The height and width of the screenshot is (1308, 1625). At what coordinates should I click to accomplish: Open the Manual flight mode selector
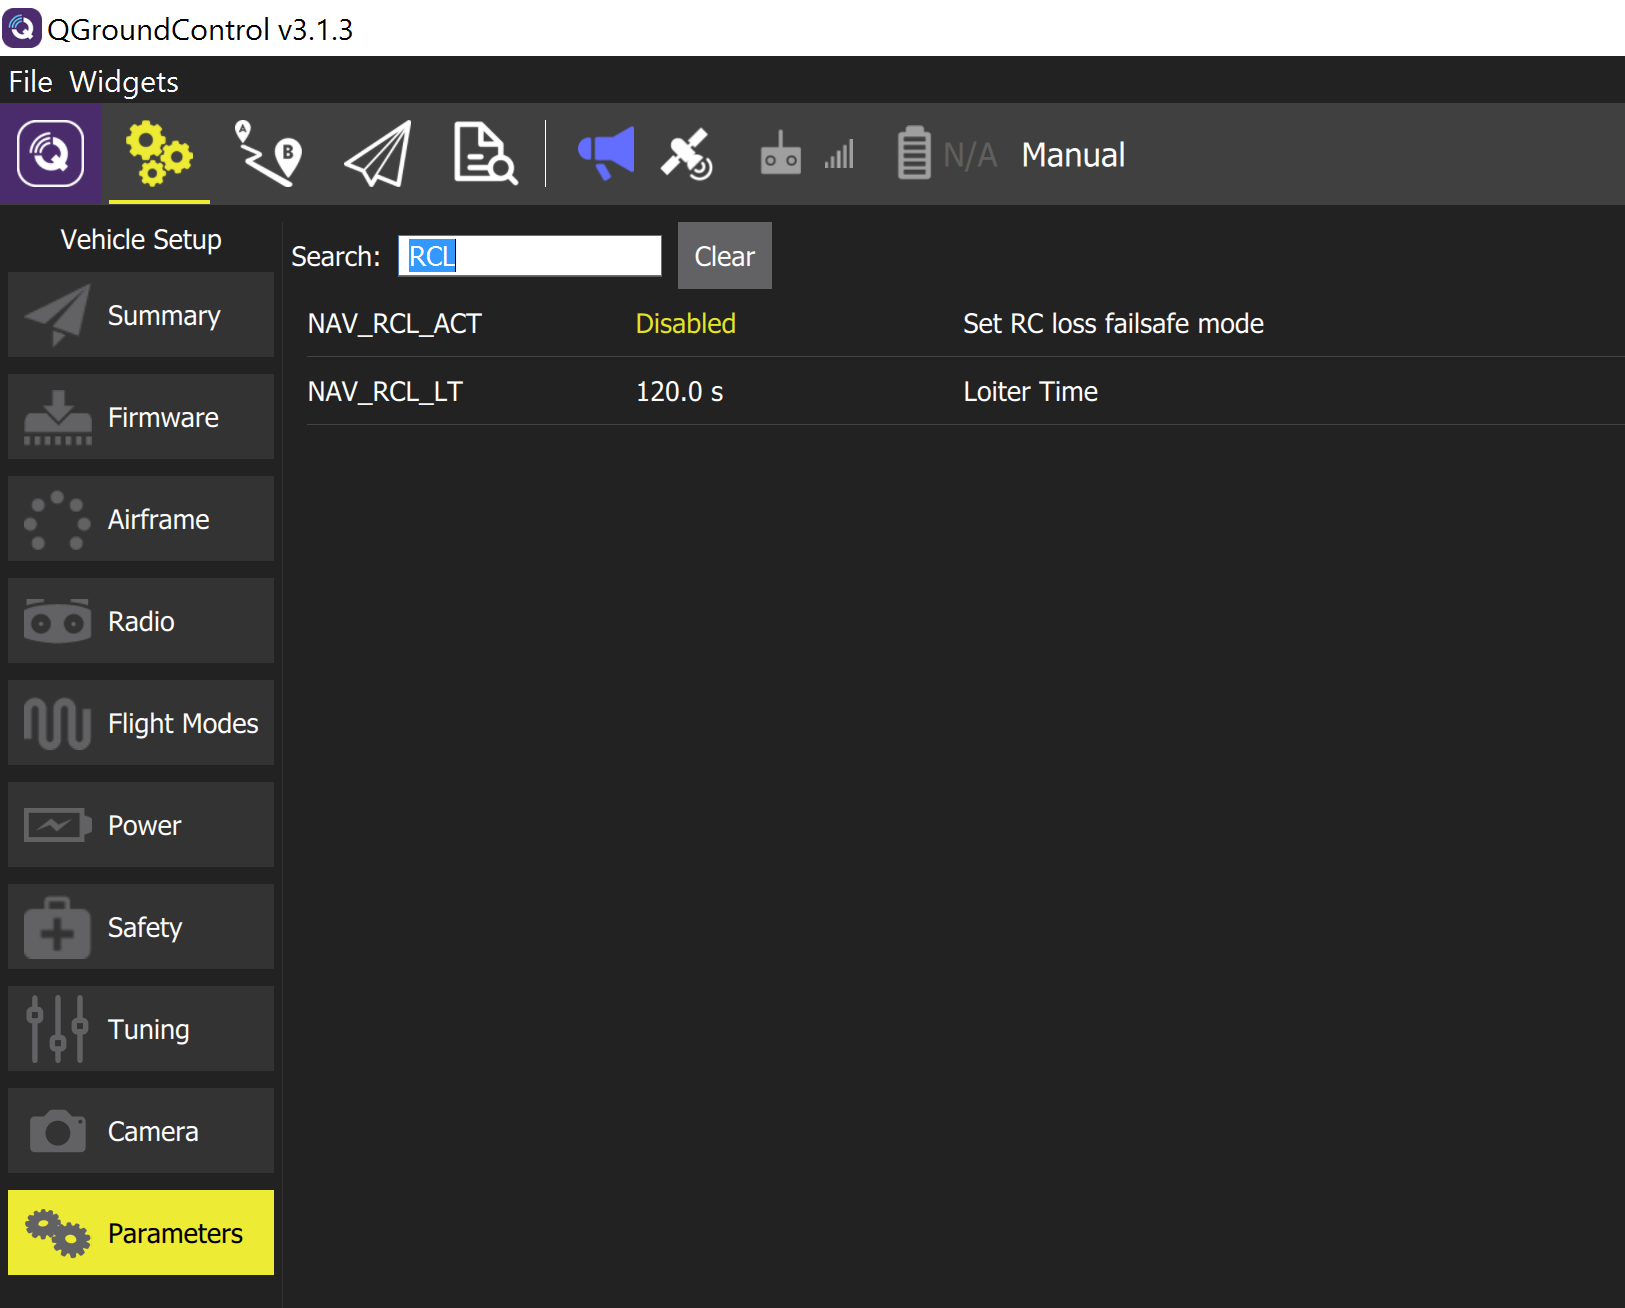coord(1073,154)
